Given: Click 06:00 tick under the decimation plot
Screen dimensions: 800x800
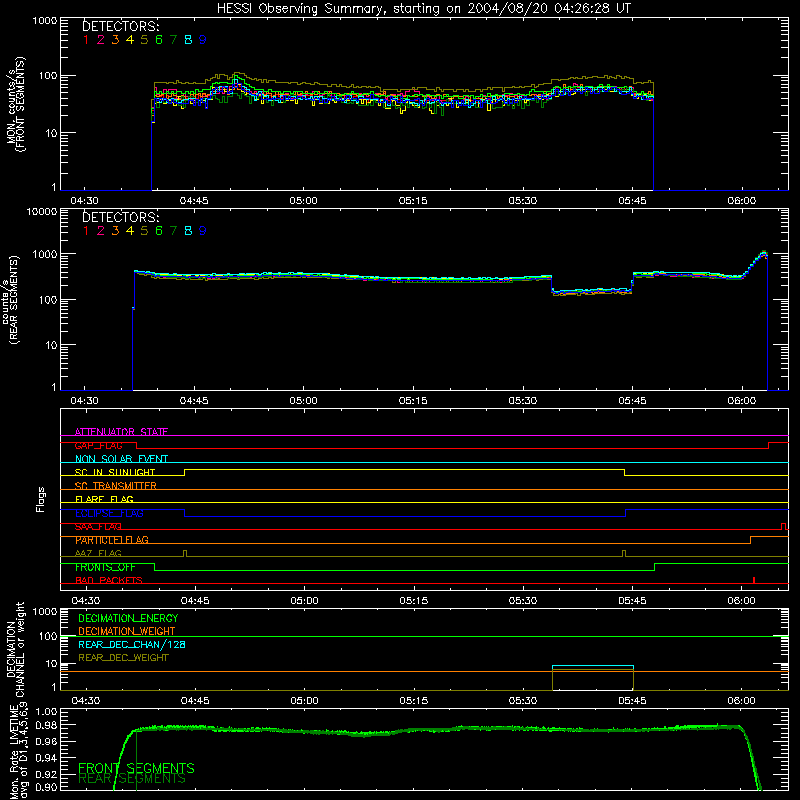Looking at the screenshot, I should [741, 701].
